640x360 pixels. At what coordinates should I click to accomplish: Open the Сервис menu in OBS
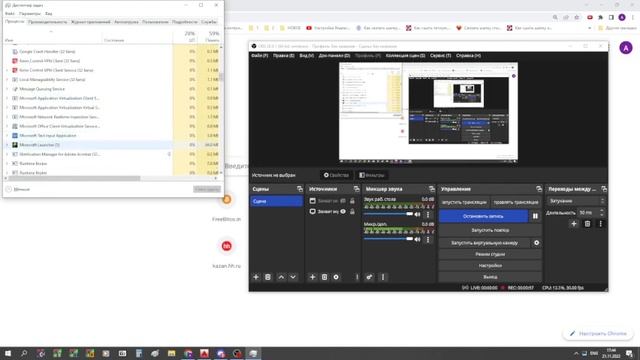coord(440,56)
